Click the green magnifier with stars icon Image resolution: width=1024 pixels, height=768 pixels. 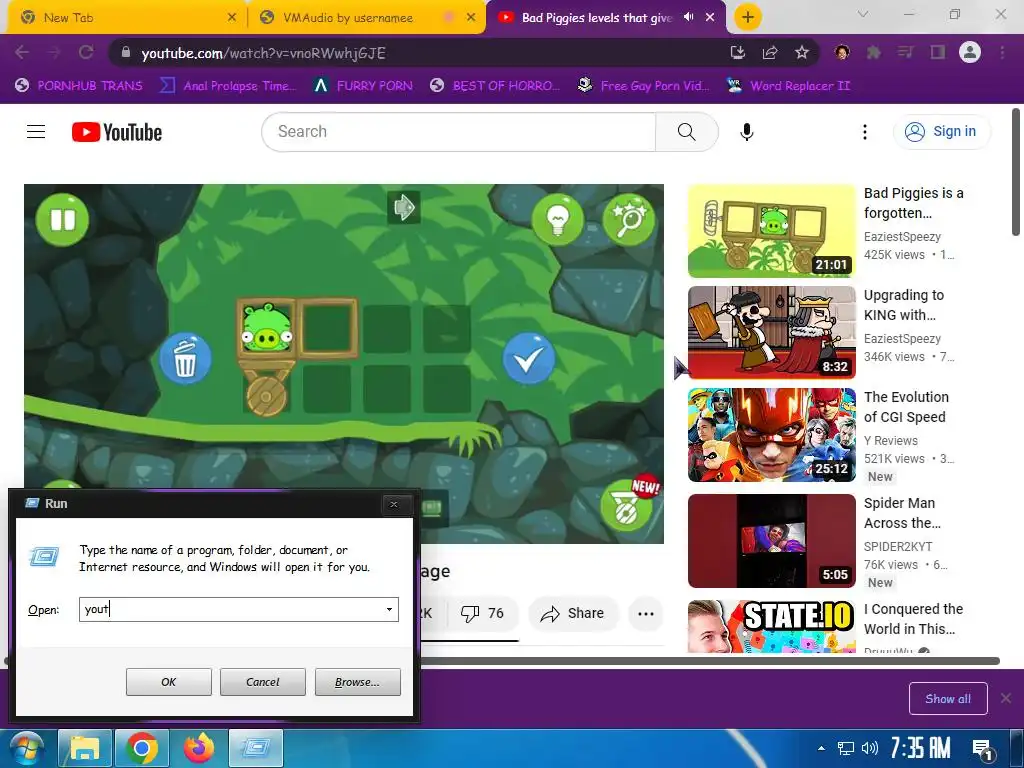point(628,219)
